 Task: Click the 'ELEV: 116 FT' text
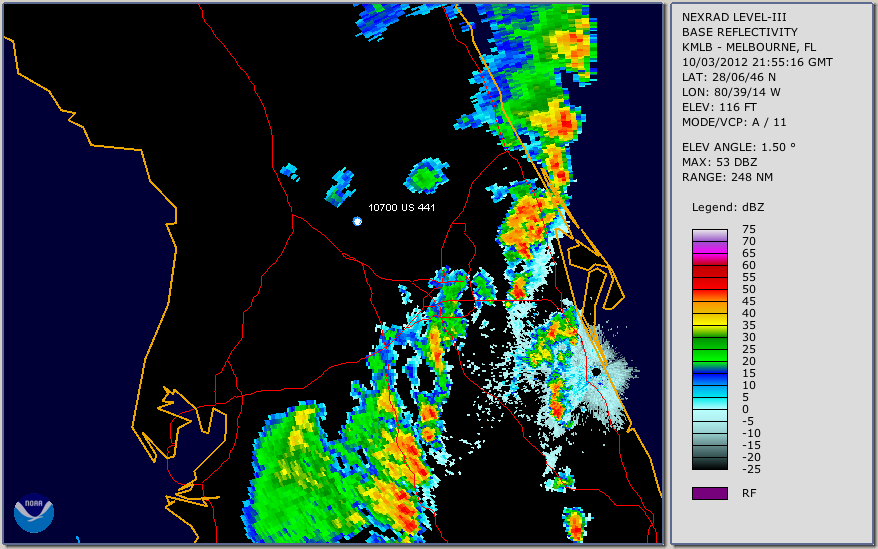(719, 107)
